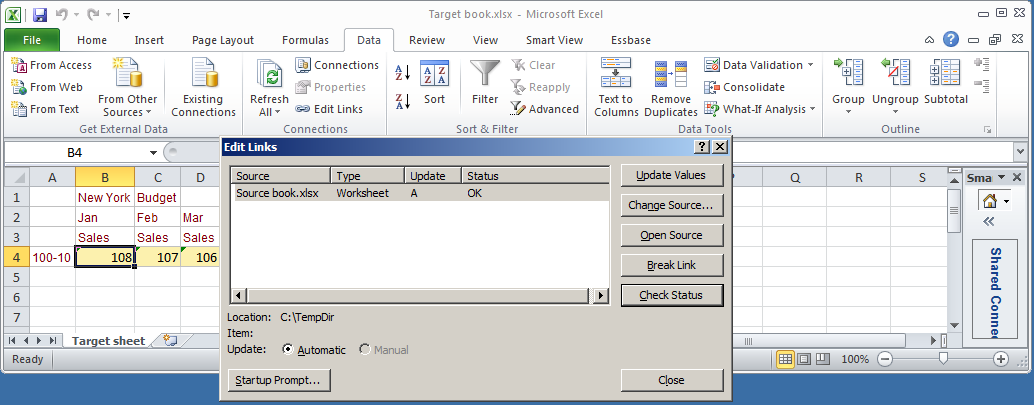Import data From Text
The height and width of the screenshot is (405, 1034).
pos(45,109)
